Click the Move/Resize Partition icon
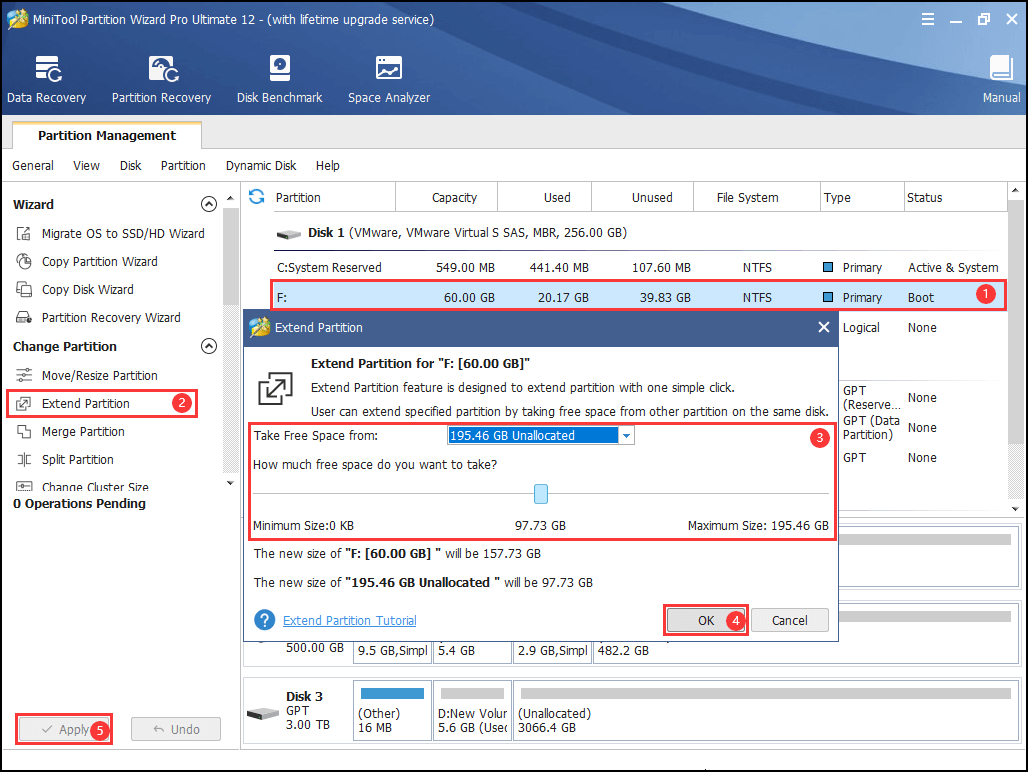1028x772 pixels. [24, 376]
